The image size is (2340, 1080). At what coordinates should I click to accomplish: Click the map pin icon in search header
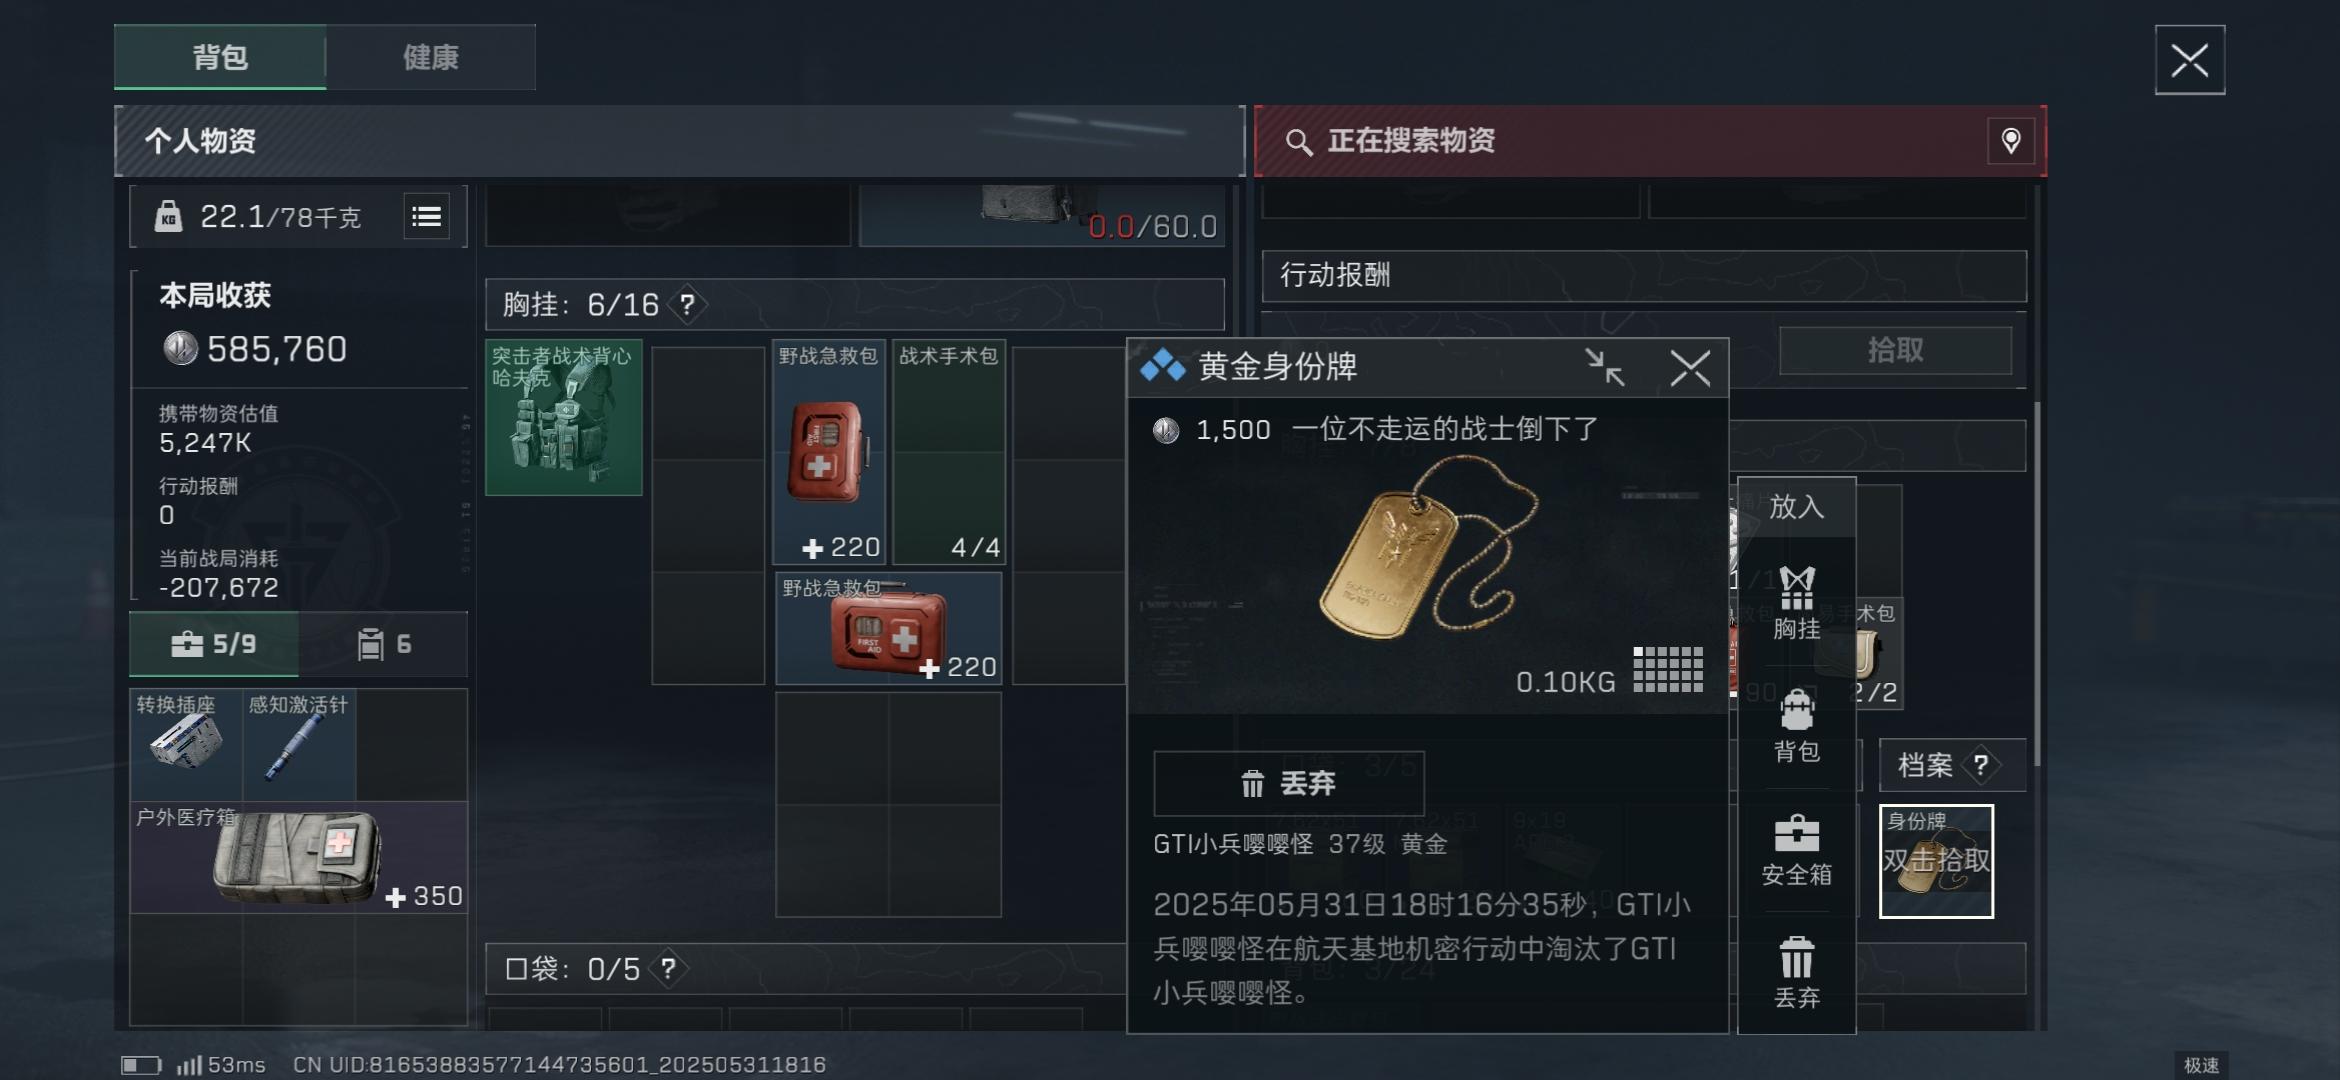tap(2010, 141)
